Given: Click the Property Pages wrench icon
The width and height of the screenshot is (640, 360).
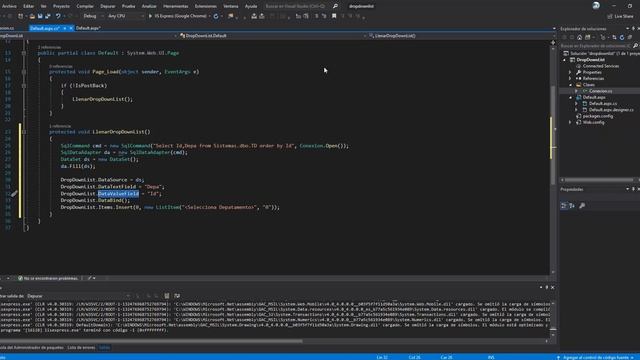Looking at the screenshot, I should coord(582,206).
